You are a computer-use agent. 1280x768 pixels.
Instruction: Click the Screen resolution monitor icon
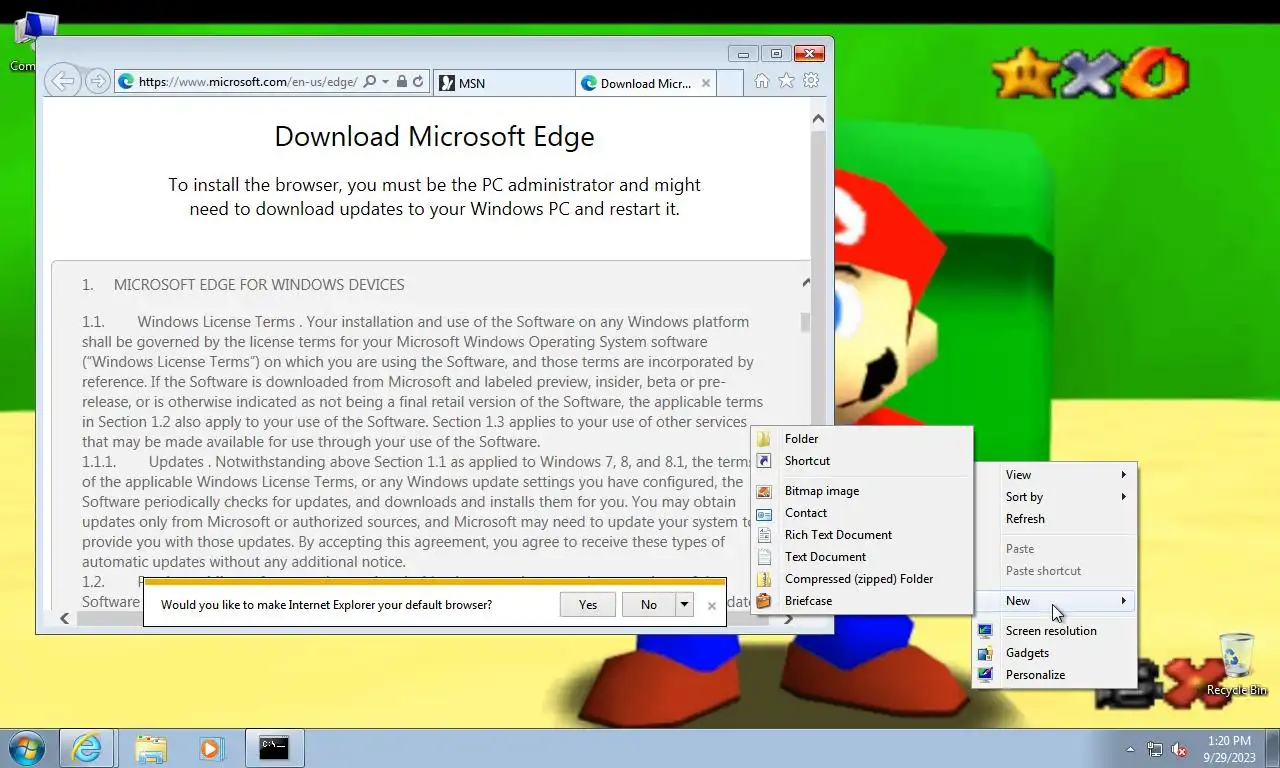pyautogui.click(x=986, y=631)
